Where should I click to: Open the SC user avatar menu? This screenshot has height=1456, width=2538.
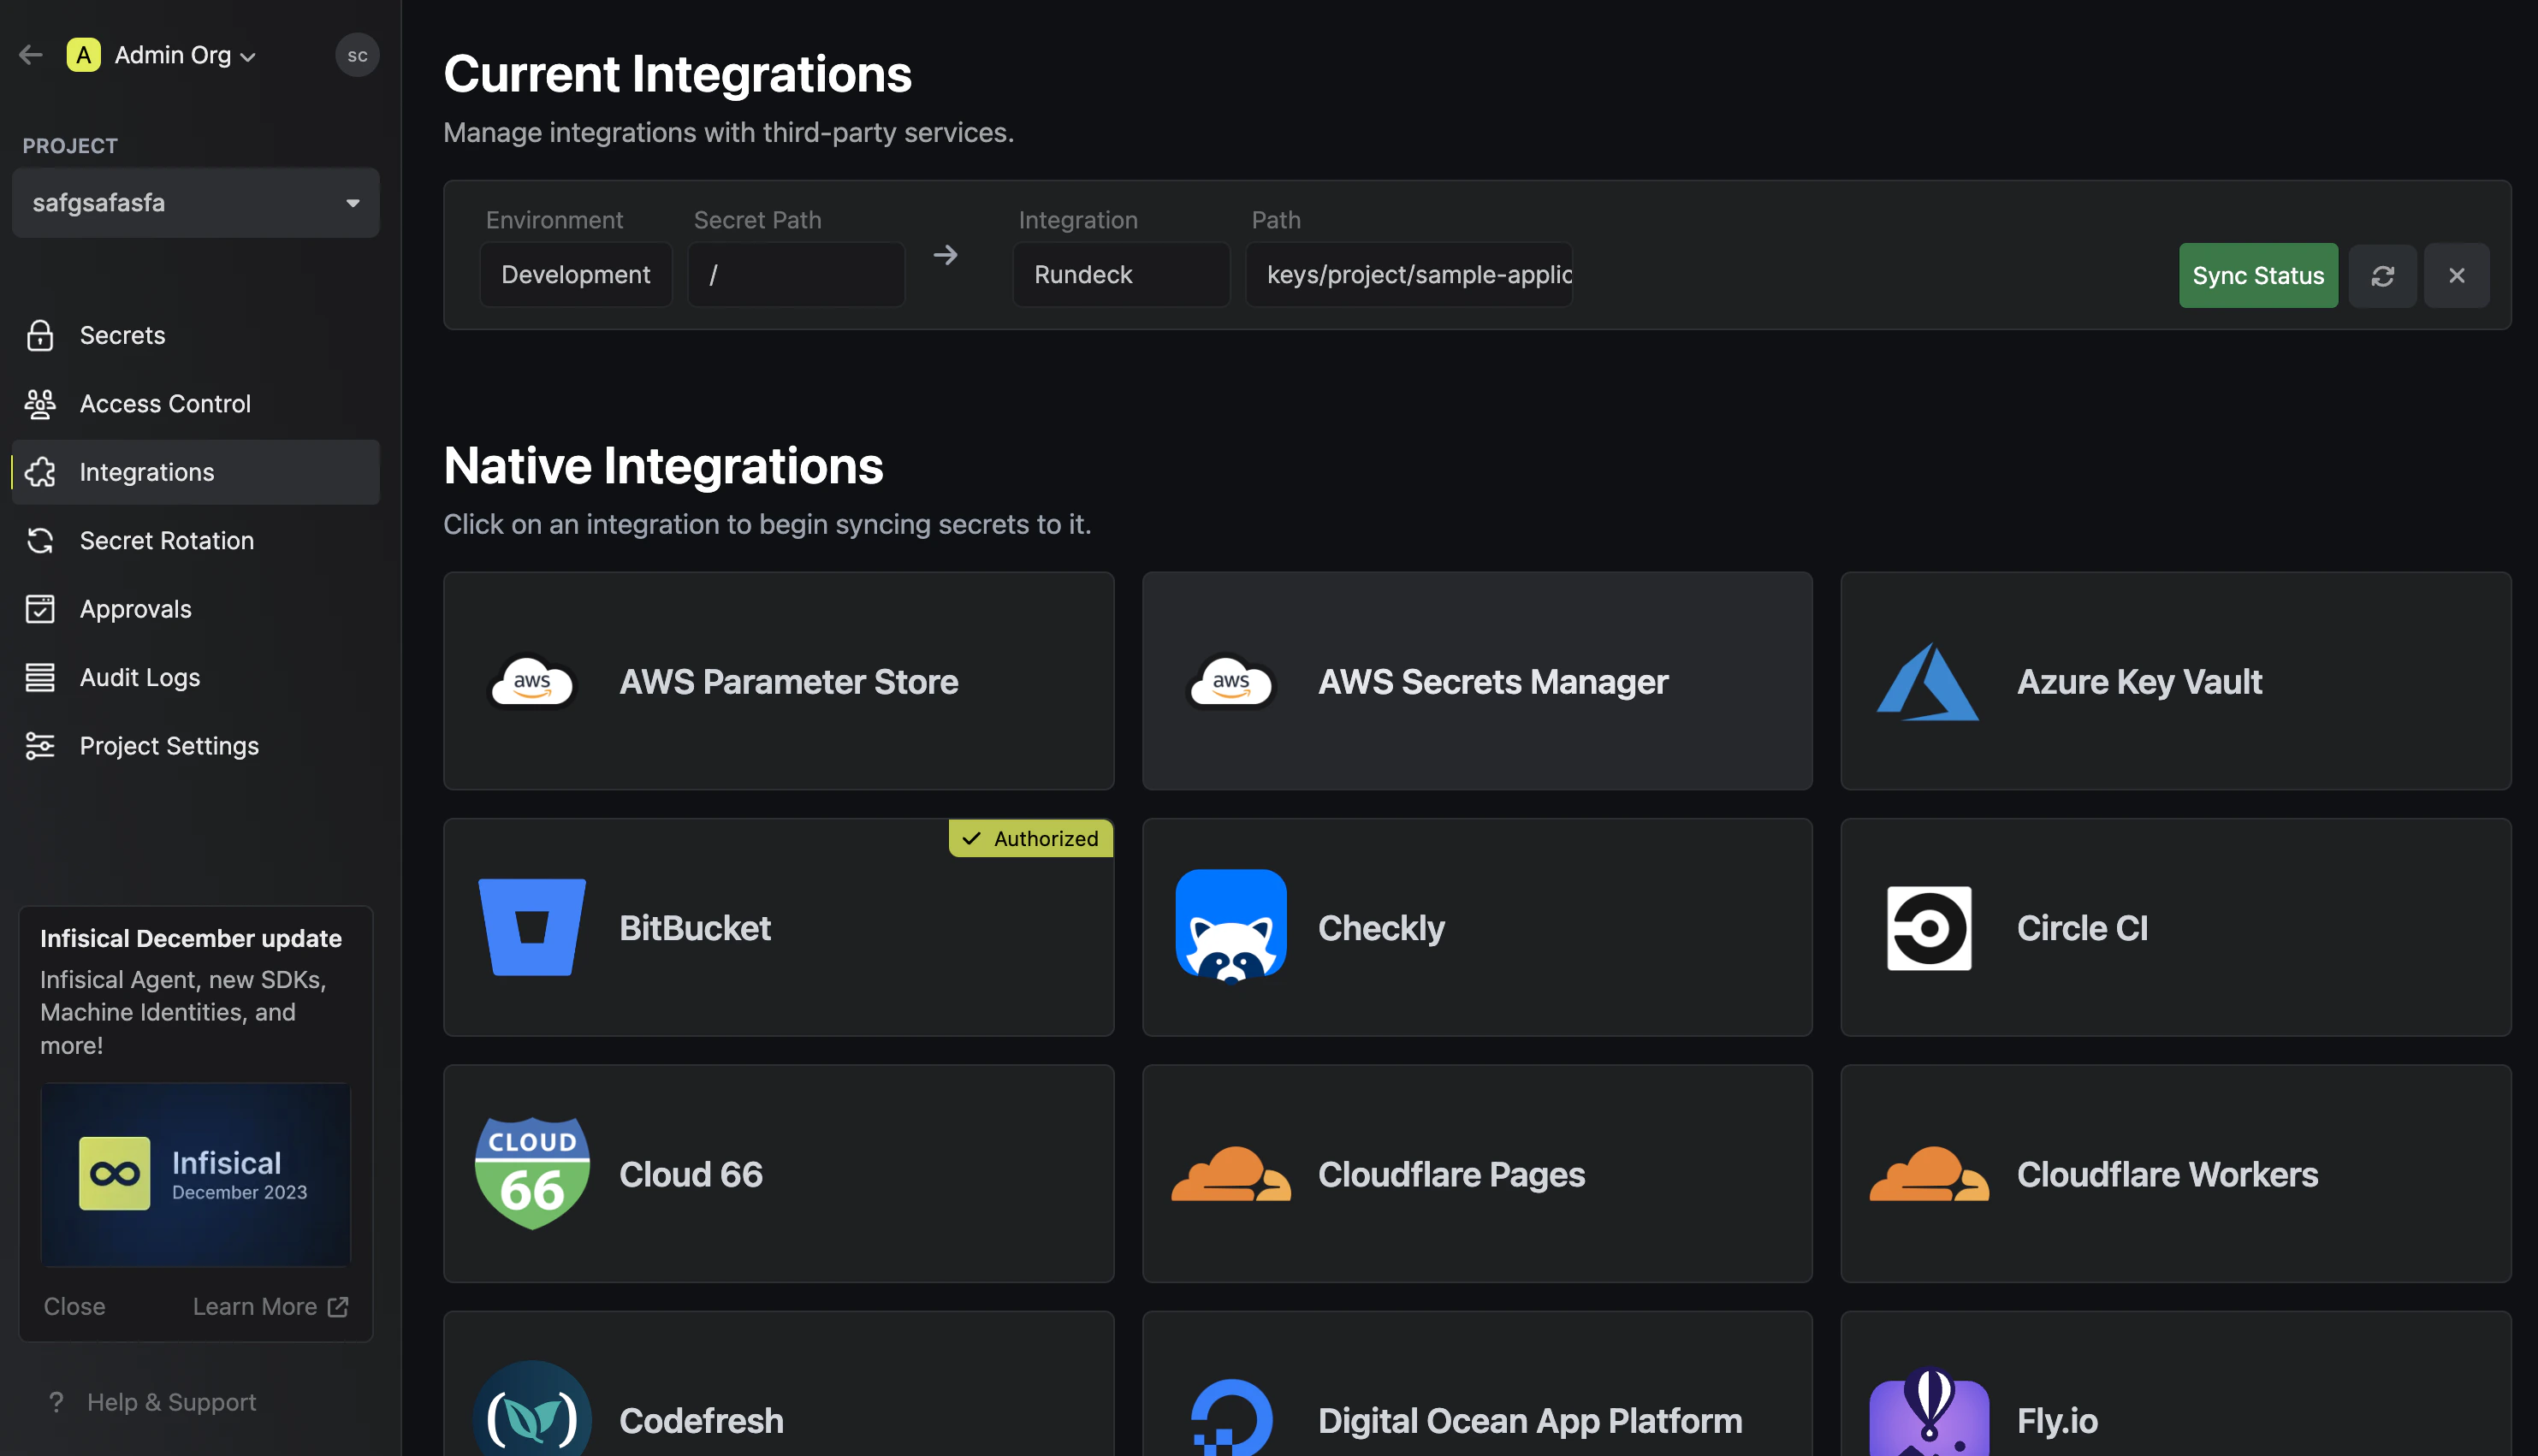point(357,55)
